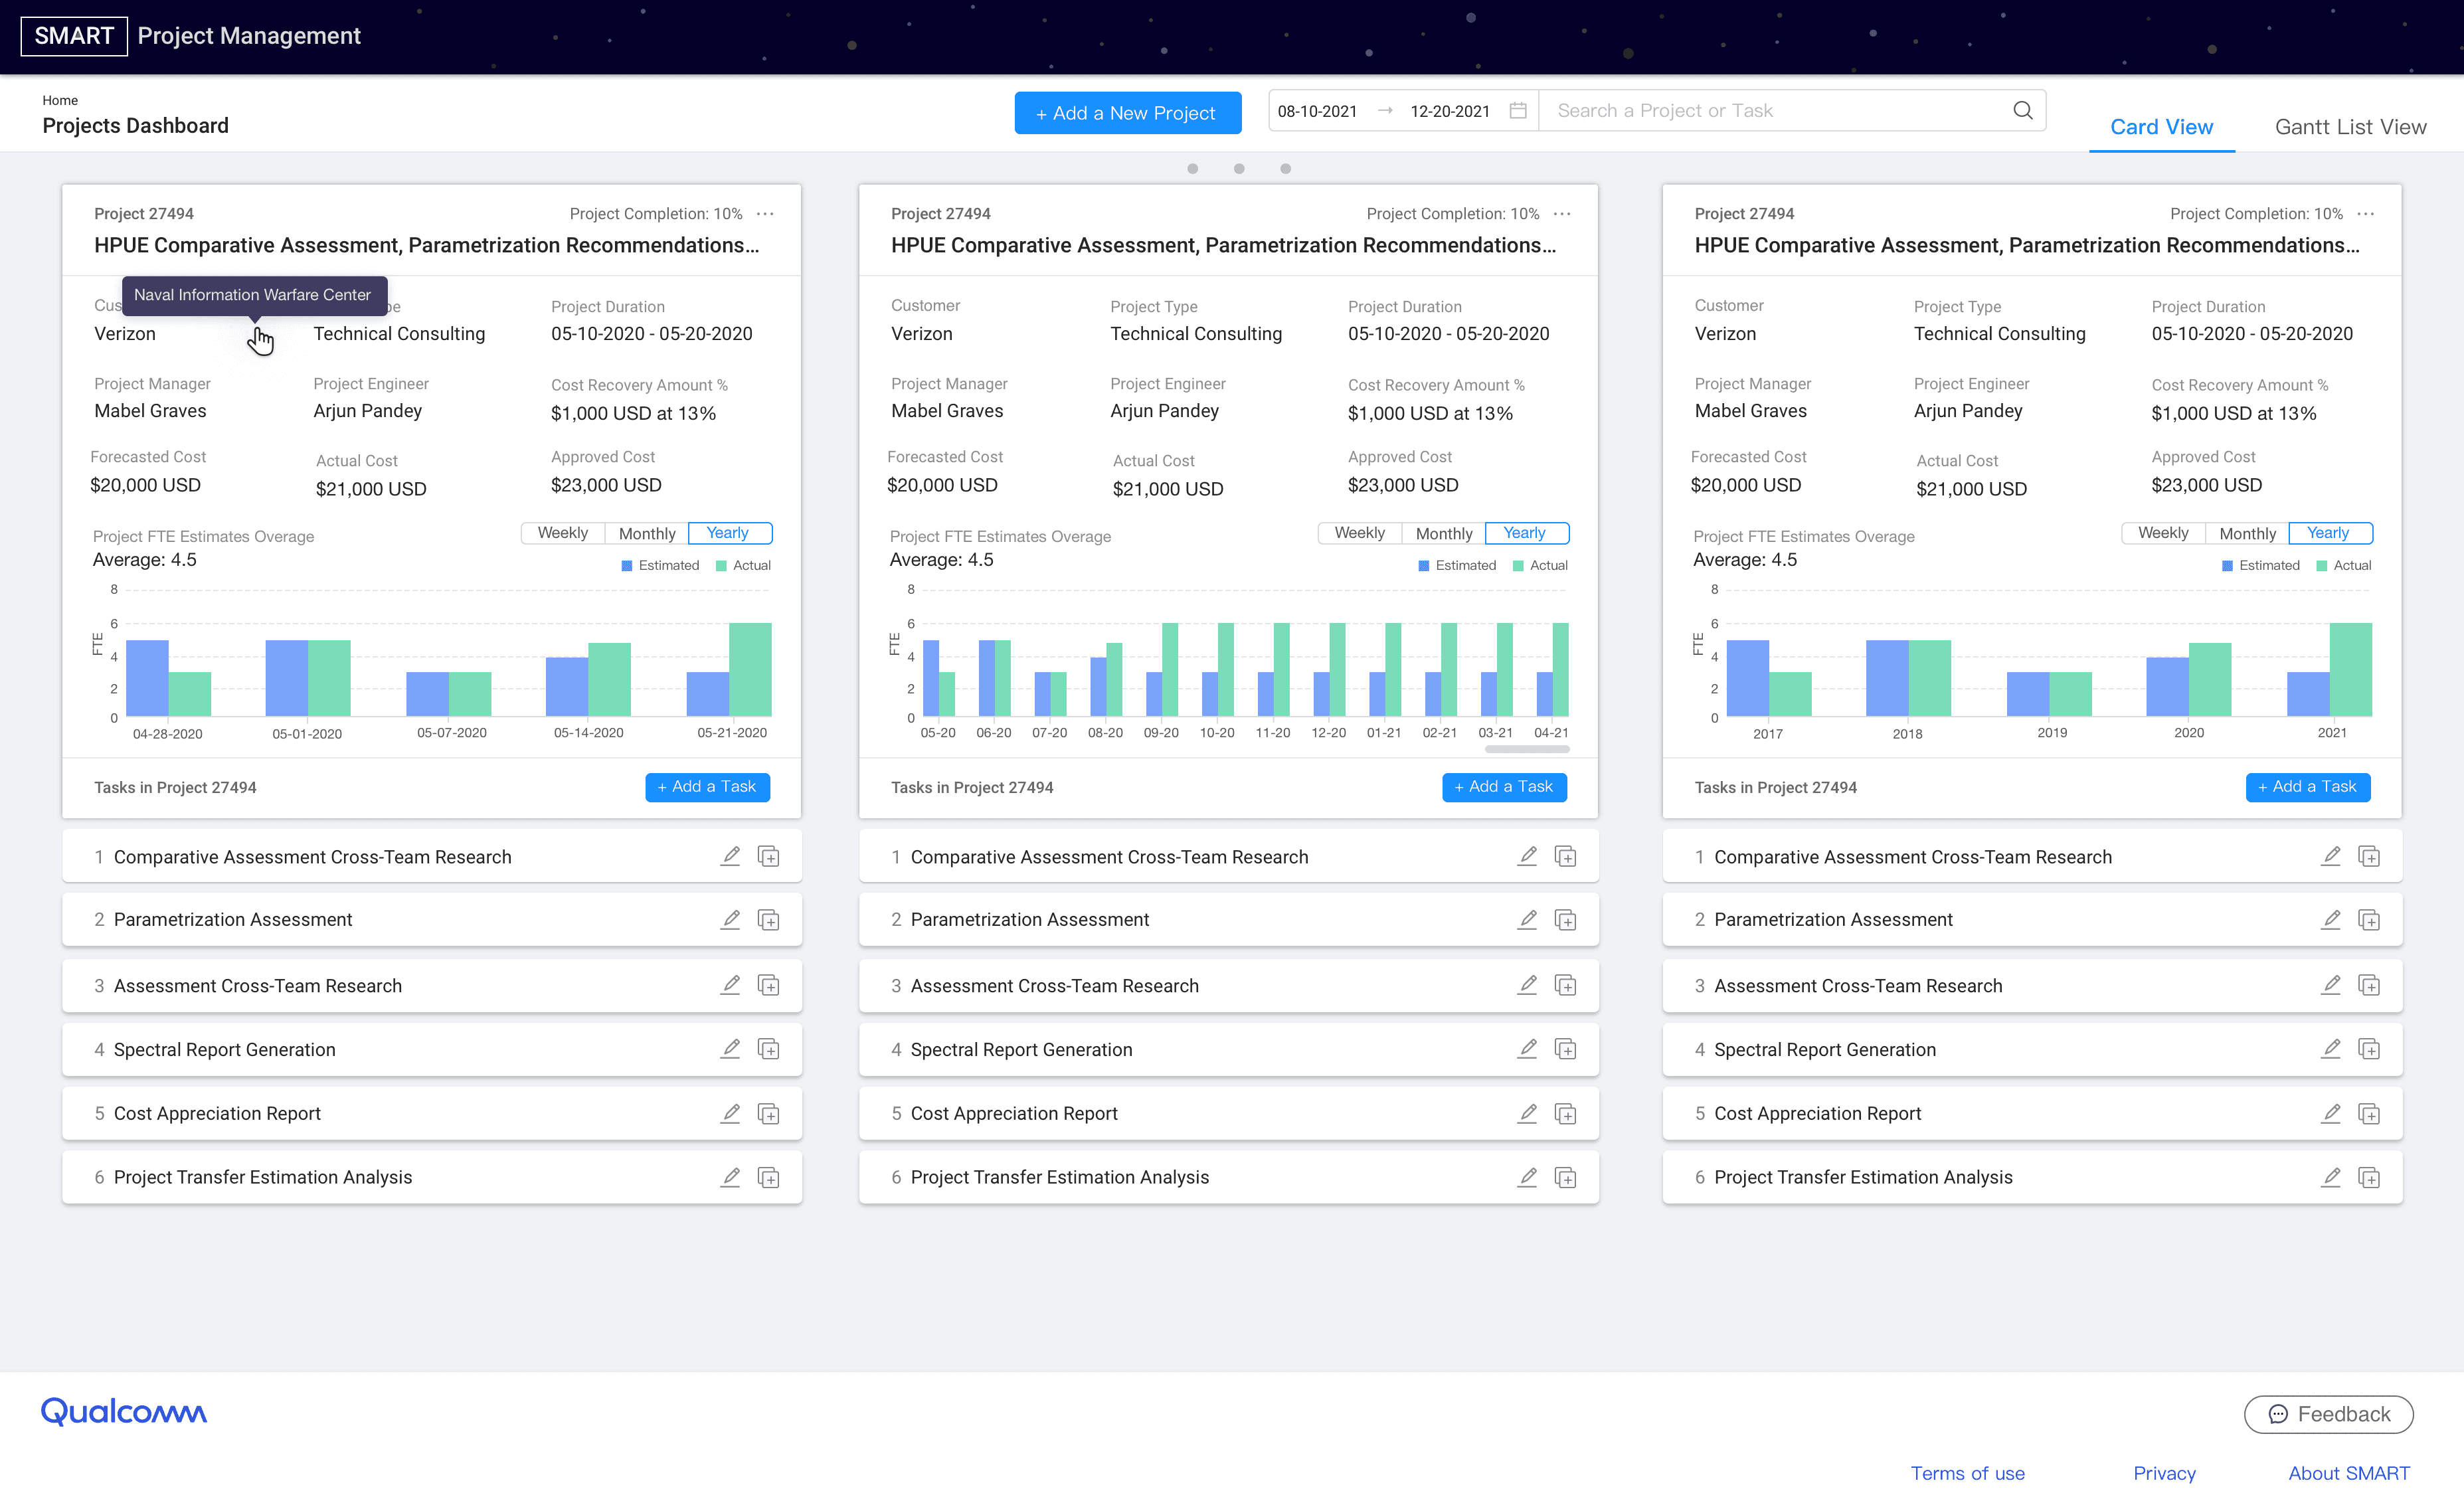Toggle Estimated legend in right card chart

[2260, 566]
